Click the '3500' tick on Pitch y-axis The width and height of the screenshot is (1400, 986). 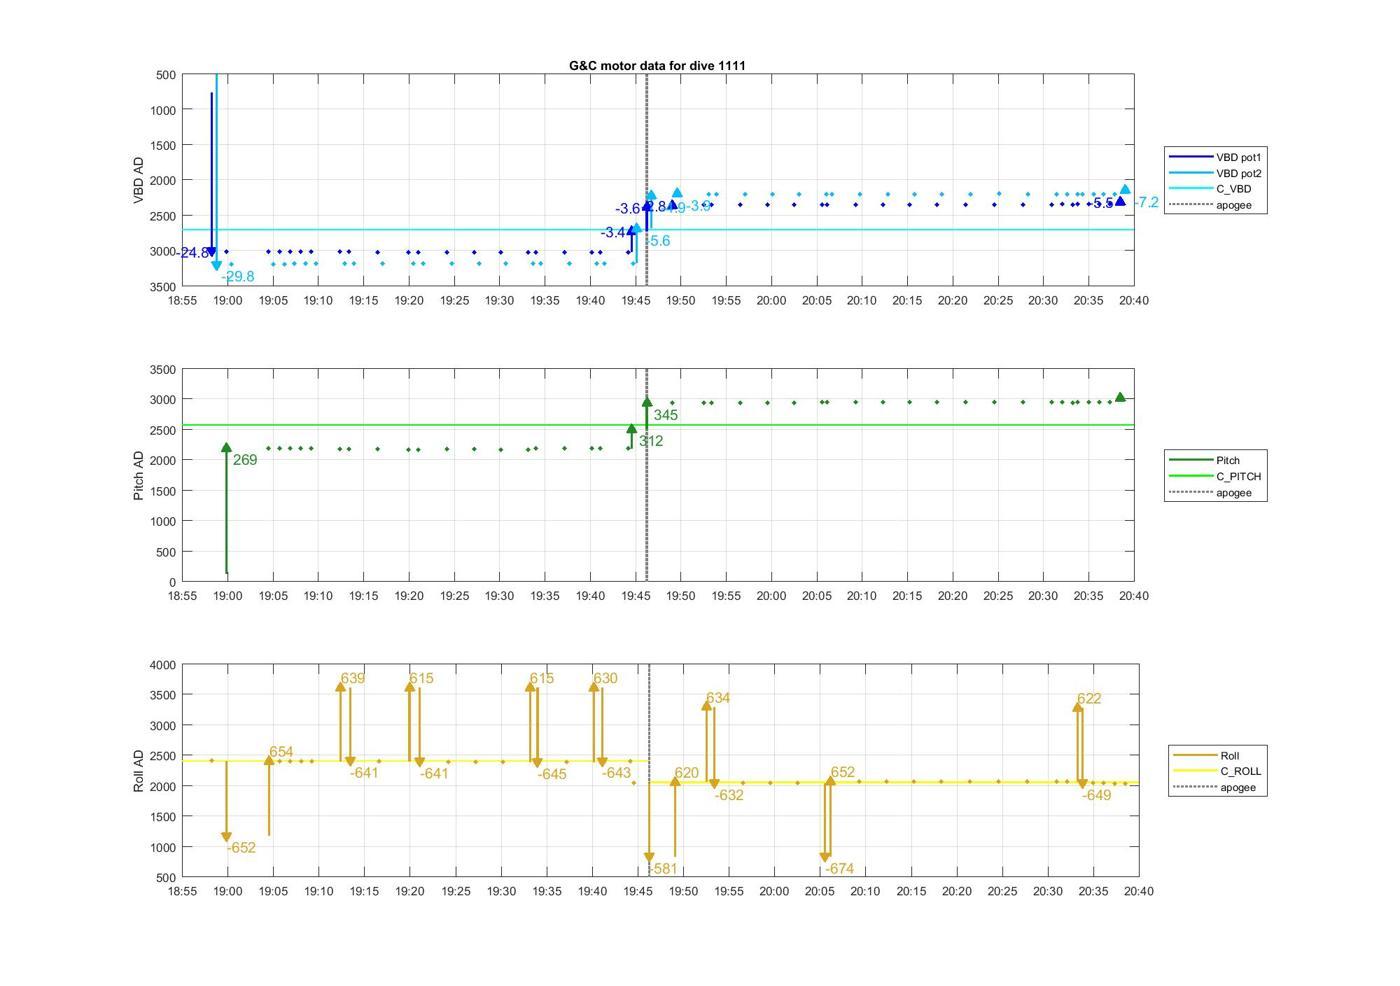point(163,370)
